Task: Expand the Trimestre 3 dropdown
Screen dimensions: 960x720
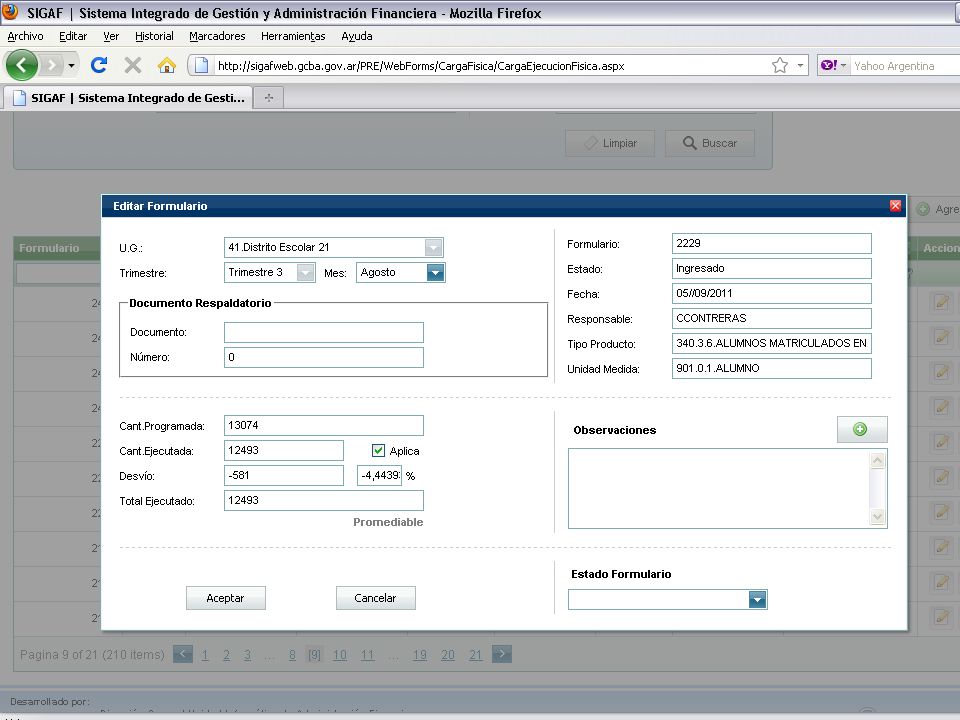Action: point(306,272)
